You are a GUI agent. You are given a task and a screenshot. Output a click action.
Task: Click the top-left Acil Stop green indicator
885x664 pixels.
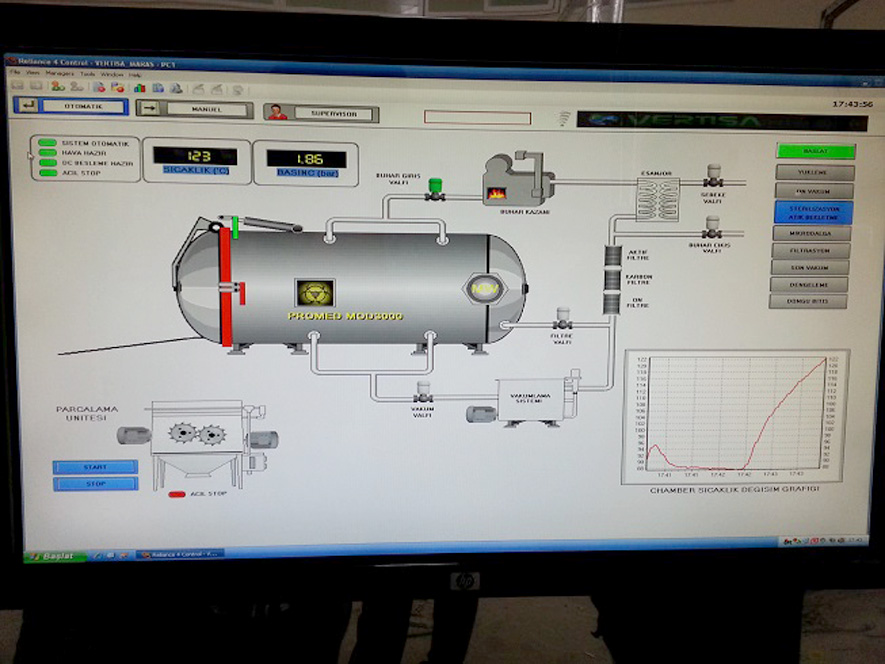[x=48, y=173]
